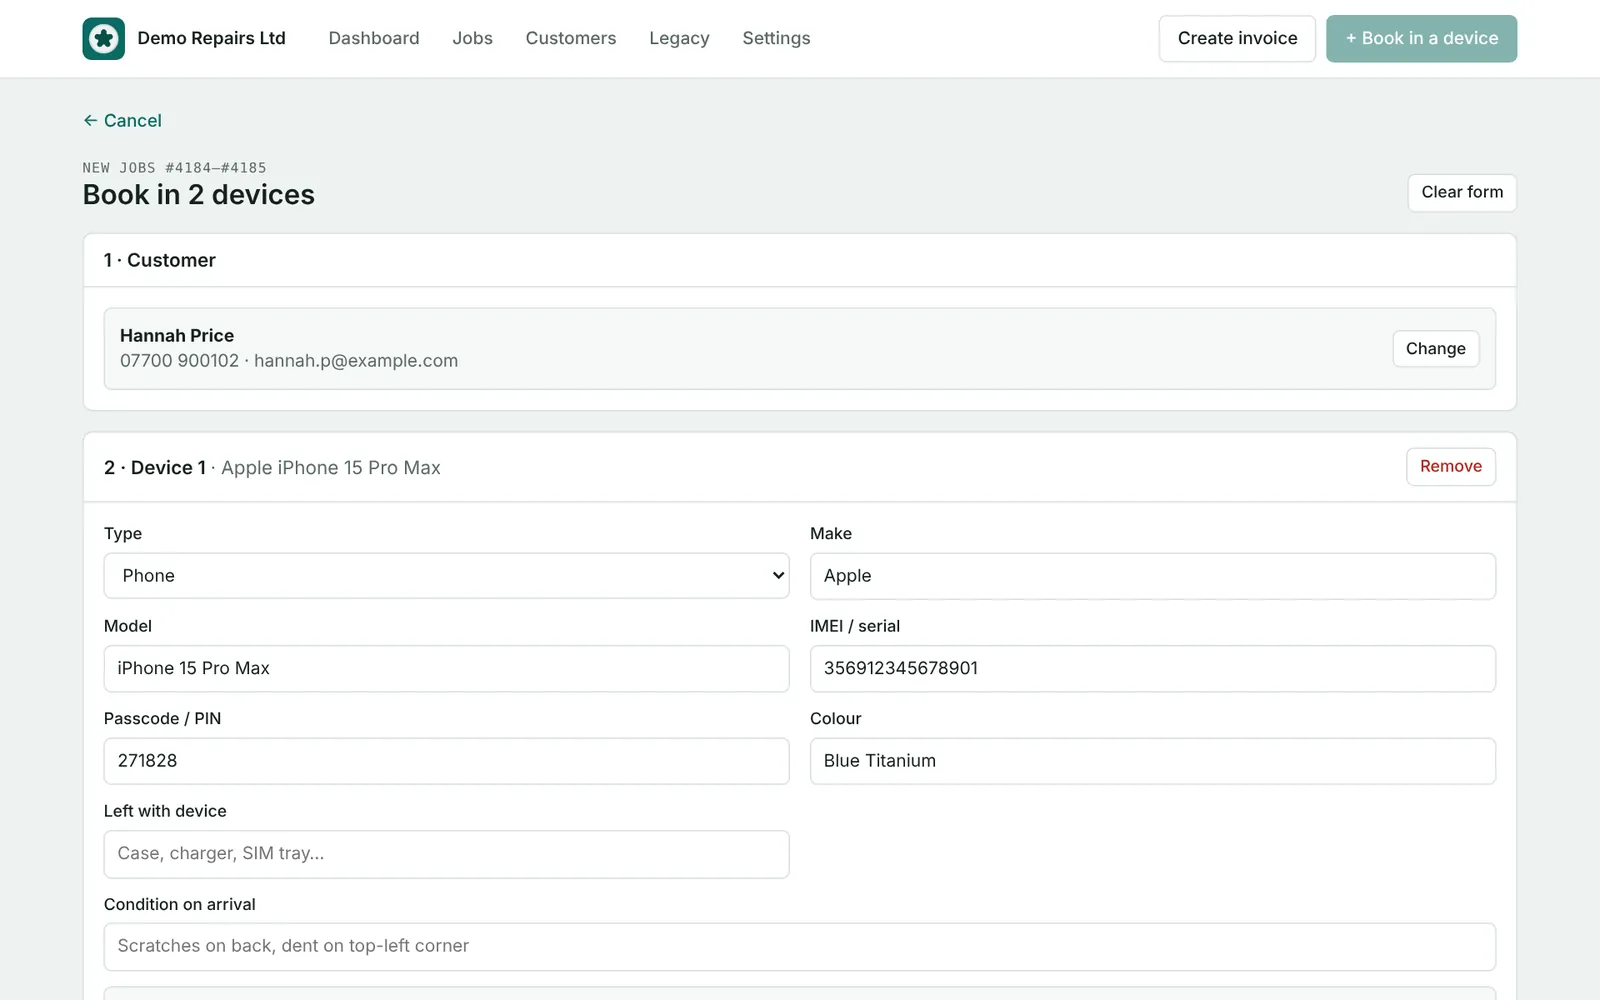Click the Demo Repairs Ltd brand name
1600x1000 pixels.
211,38
